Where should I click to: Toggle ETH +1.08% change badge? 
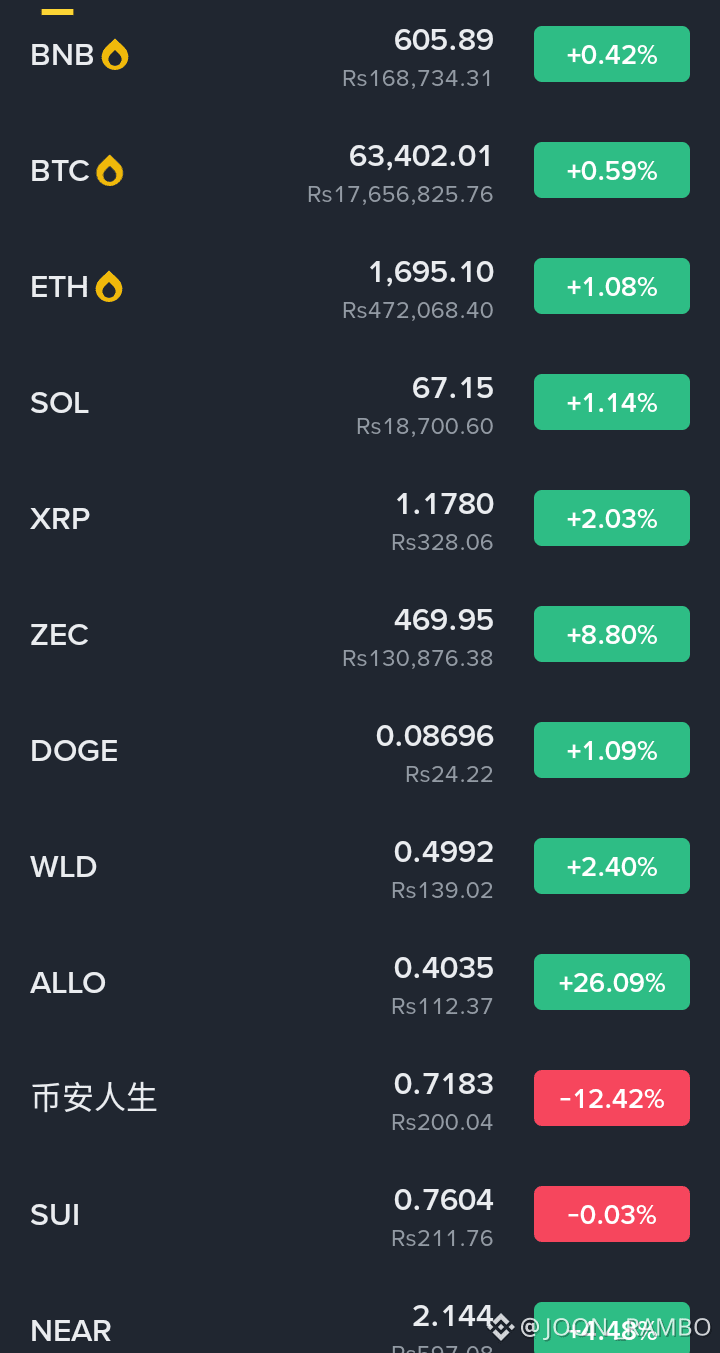[x=612, y=286]
